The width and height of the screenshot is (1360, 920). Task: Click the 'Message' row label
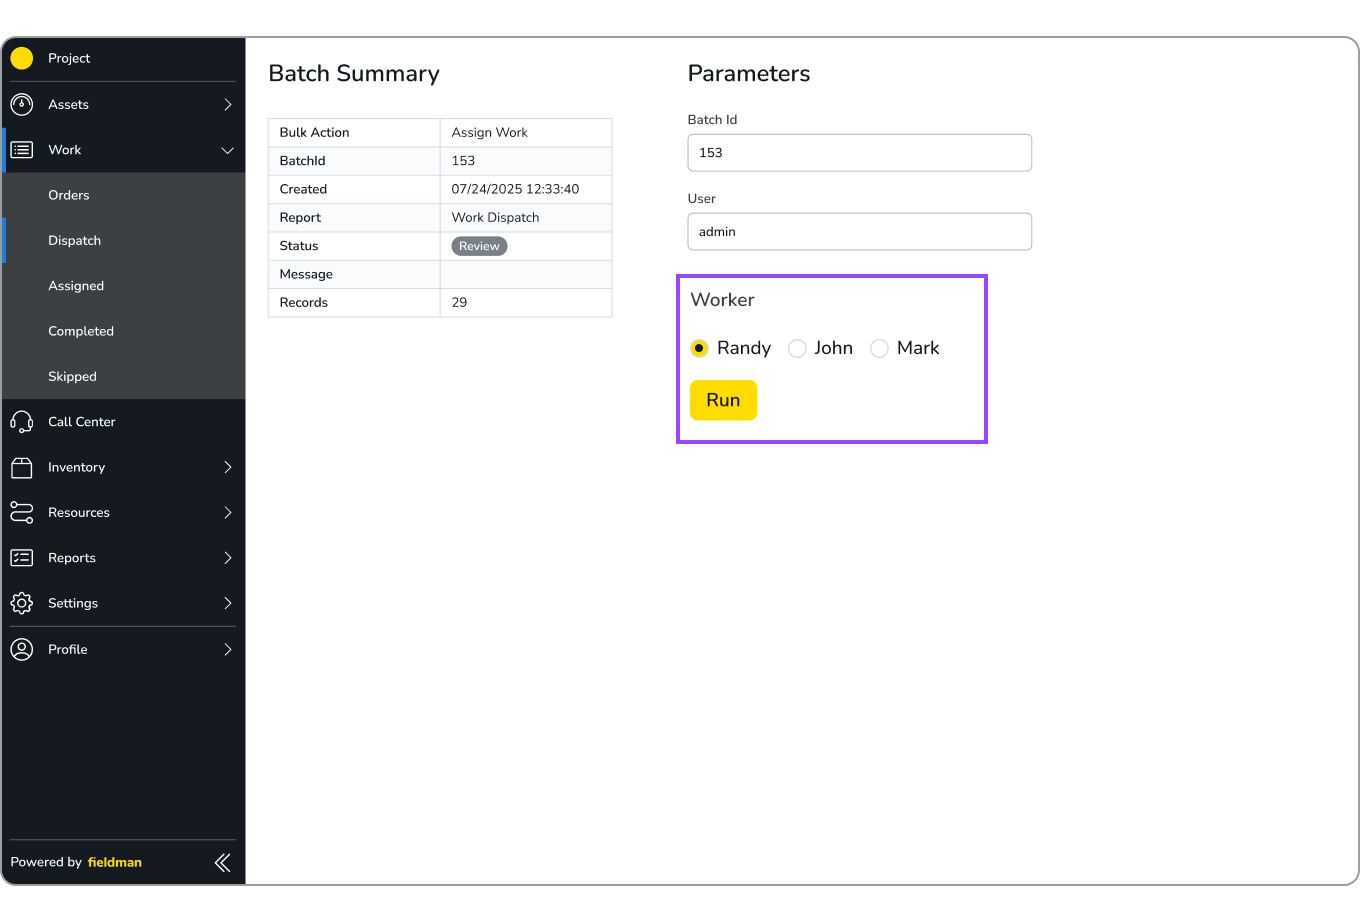click(x=306, y=274)
